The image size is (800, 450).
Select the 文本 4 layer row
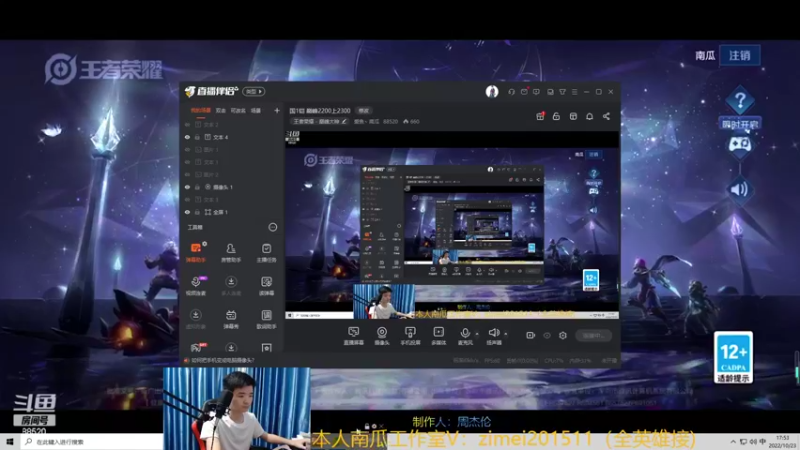(x=232, y=137)
